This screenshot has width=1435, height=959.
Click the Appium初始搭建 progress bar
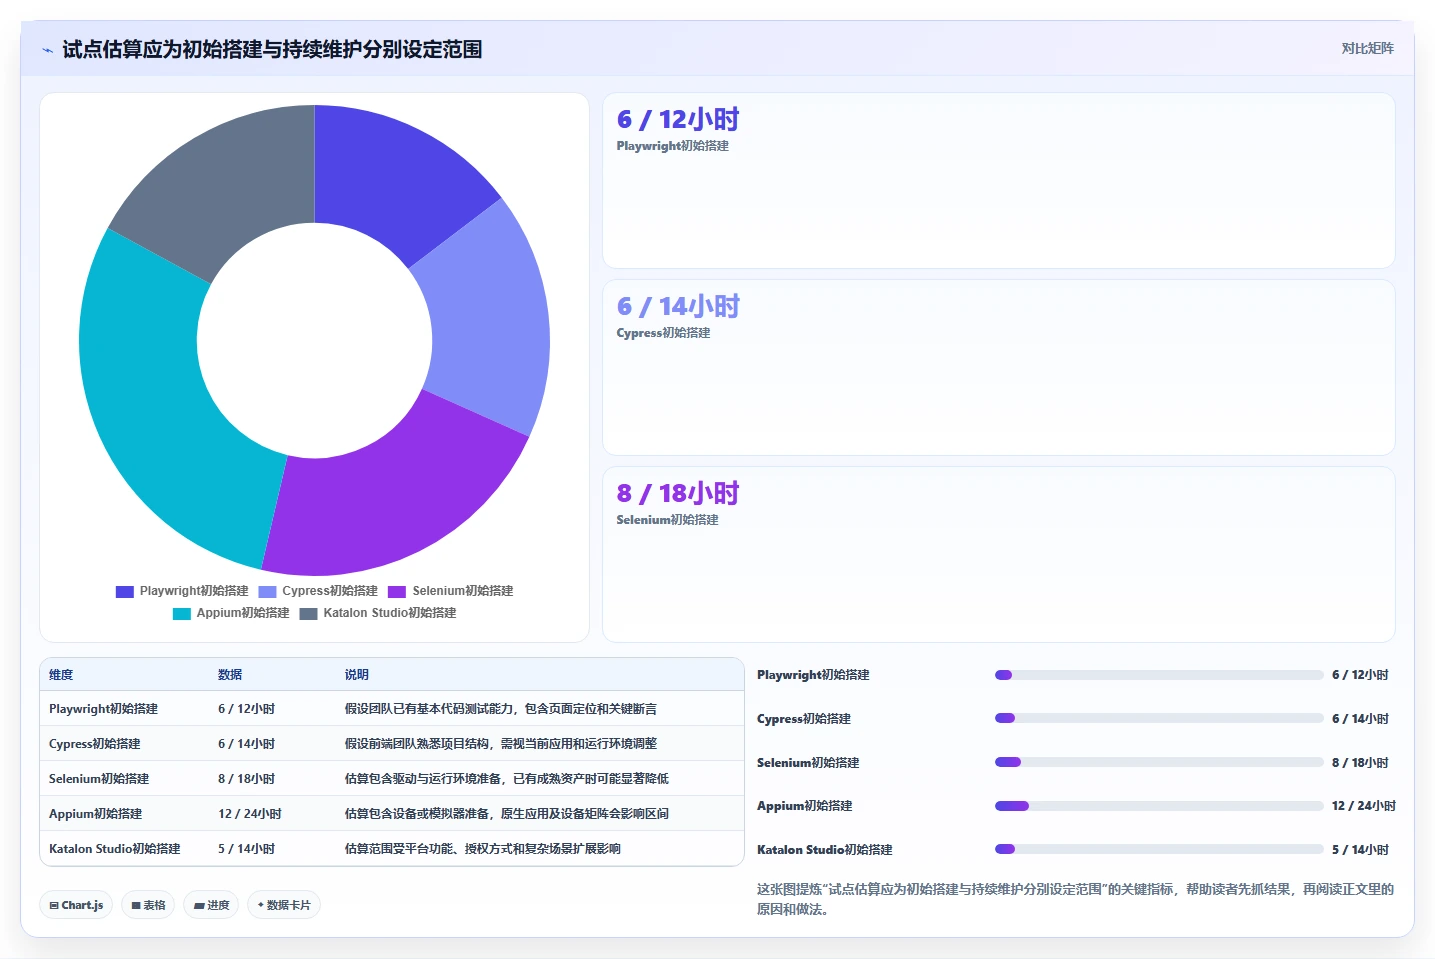(1159, 806)
